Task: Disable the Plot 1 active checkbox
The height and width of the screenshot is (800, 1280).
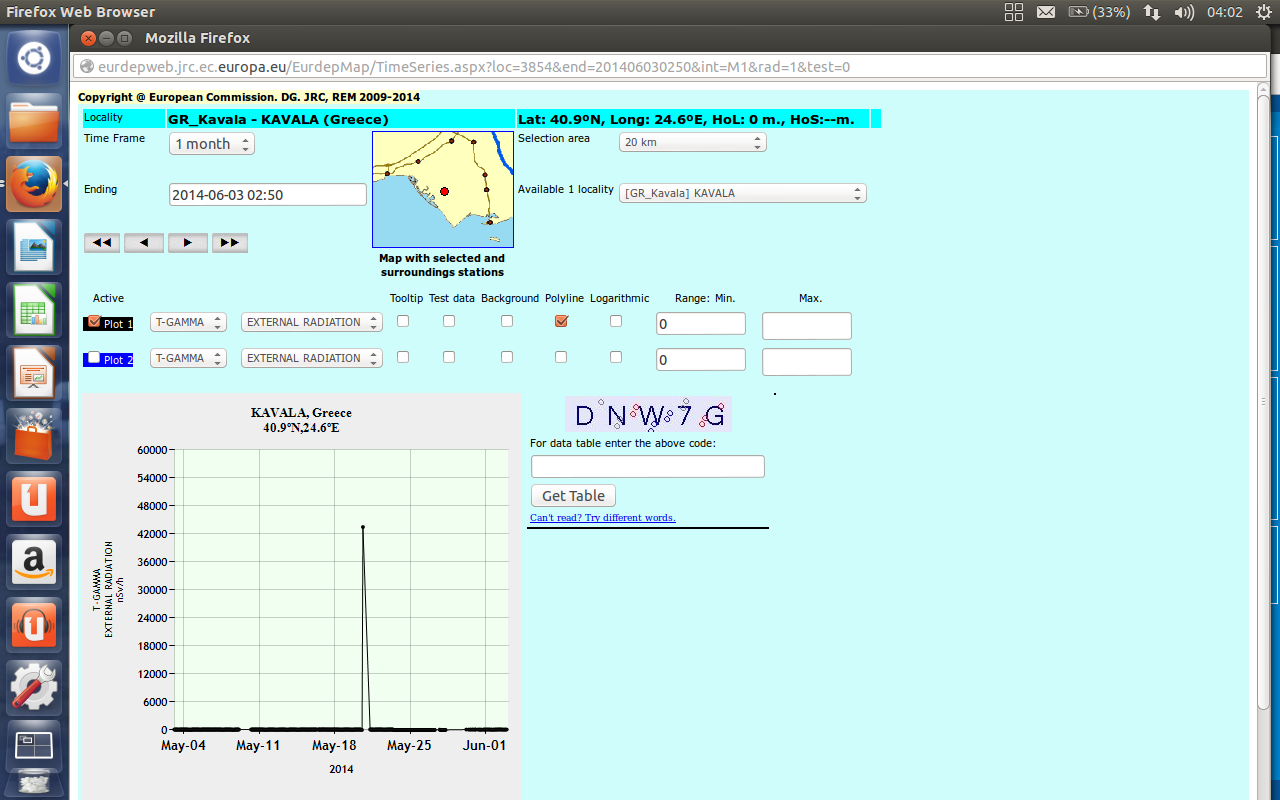Action: click(x=94, y=322)
